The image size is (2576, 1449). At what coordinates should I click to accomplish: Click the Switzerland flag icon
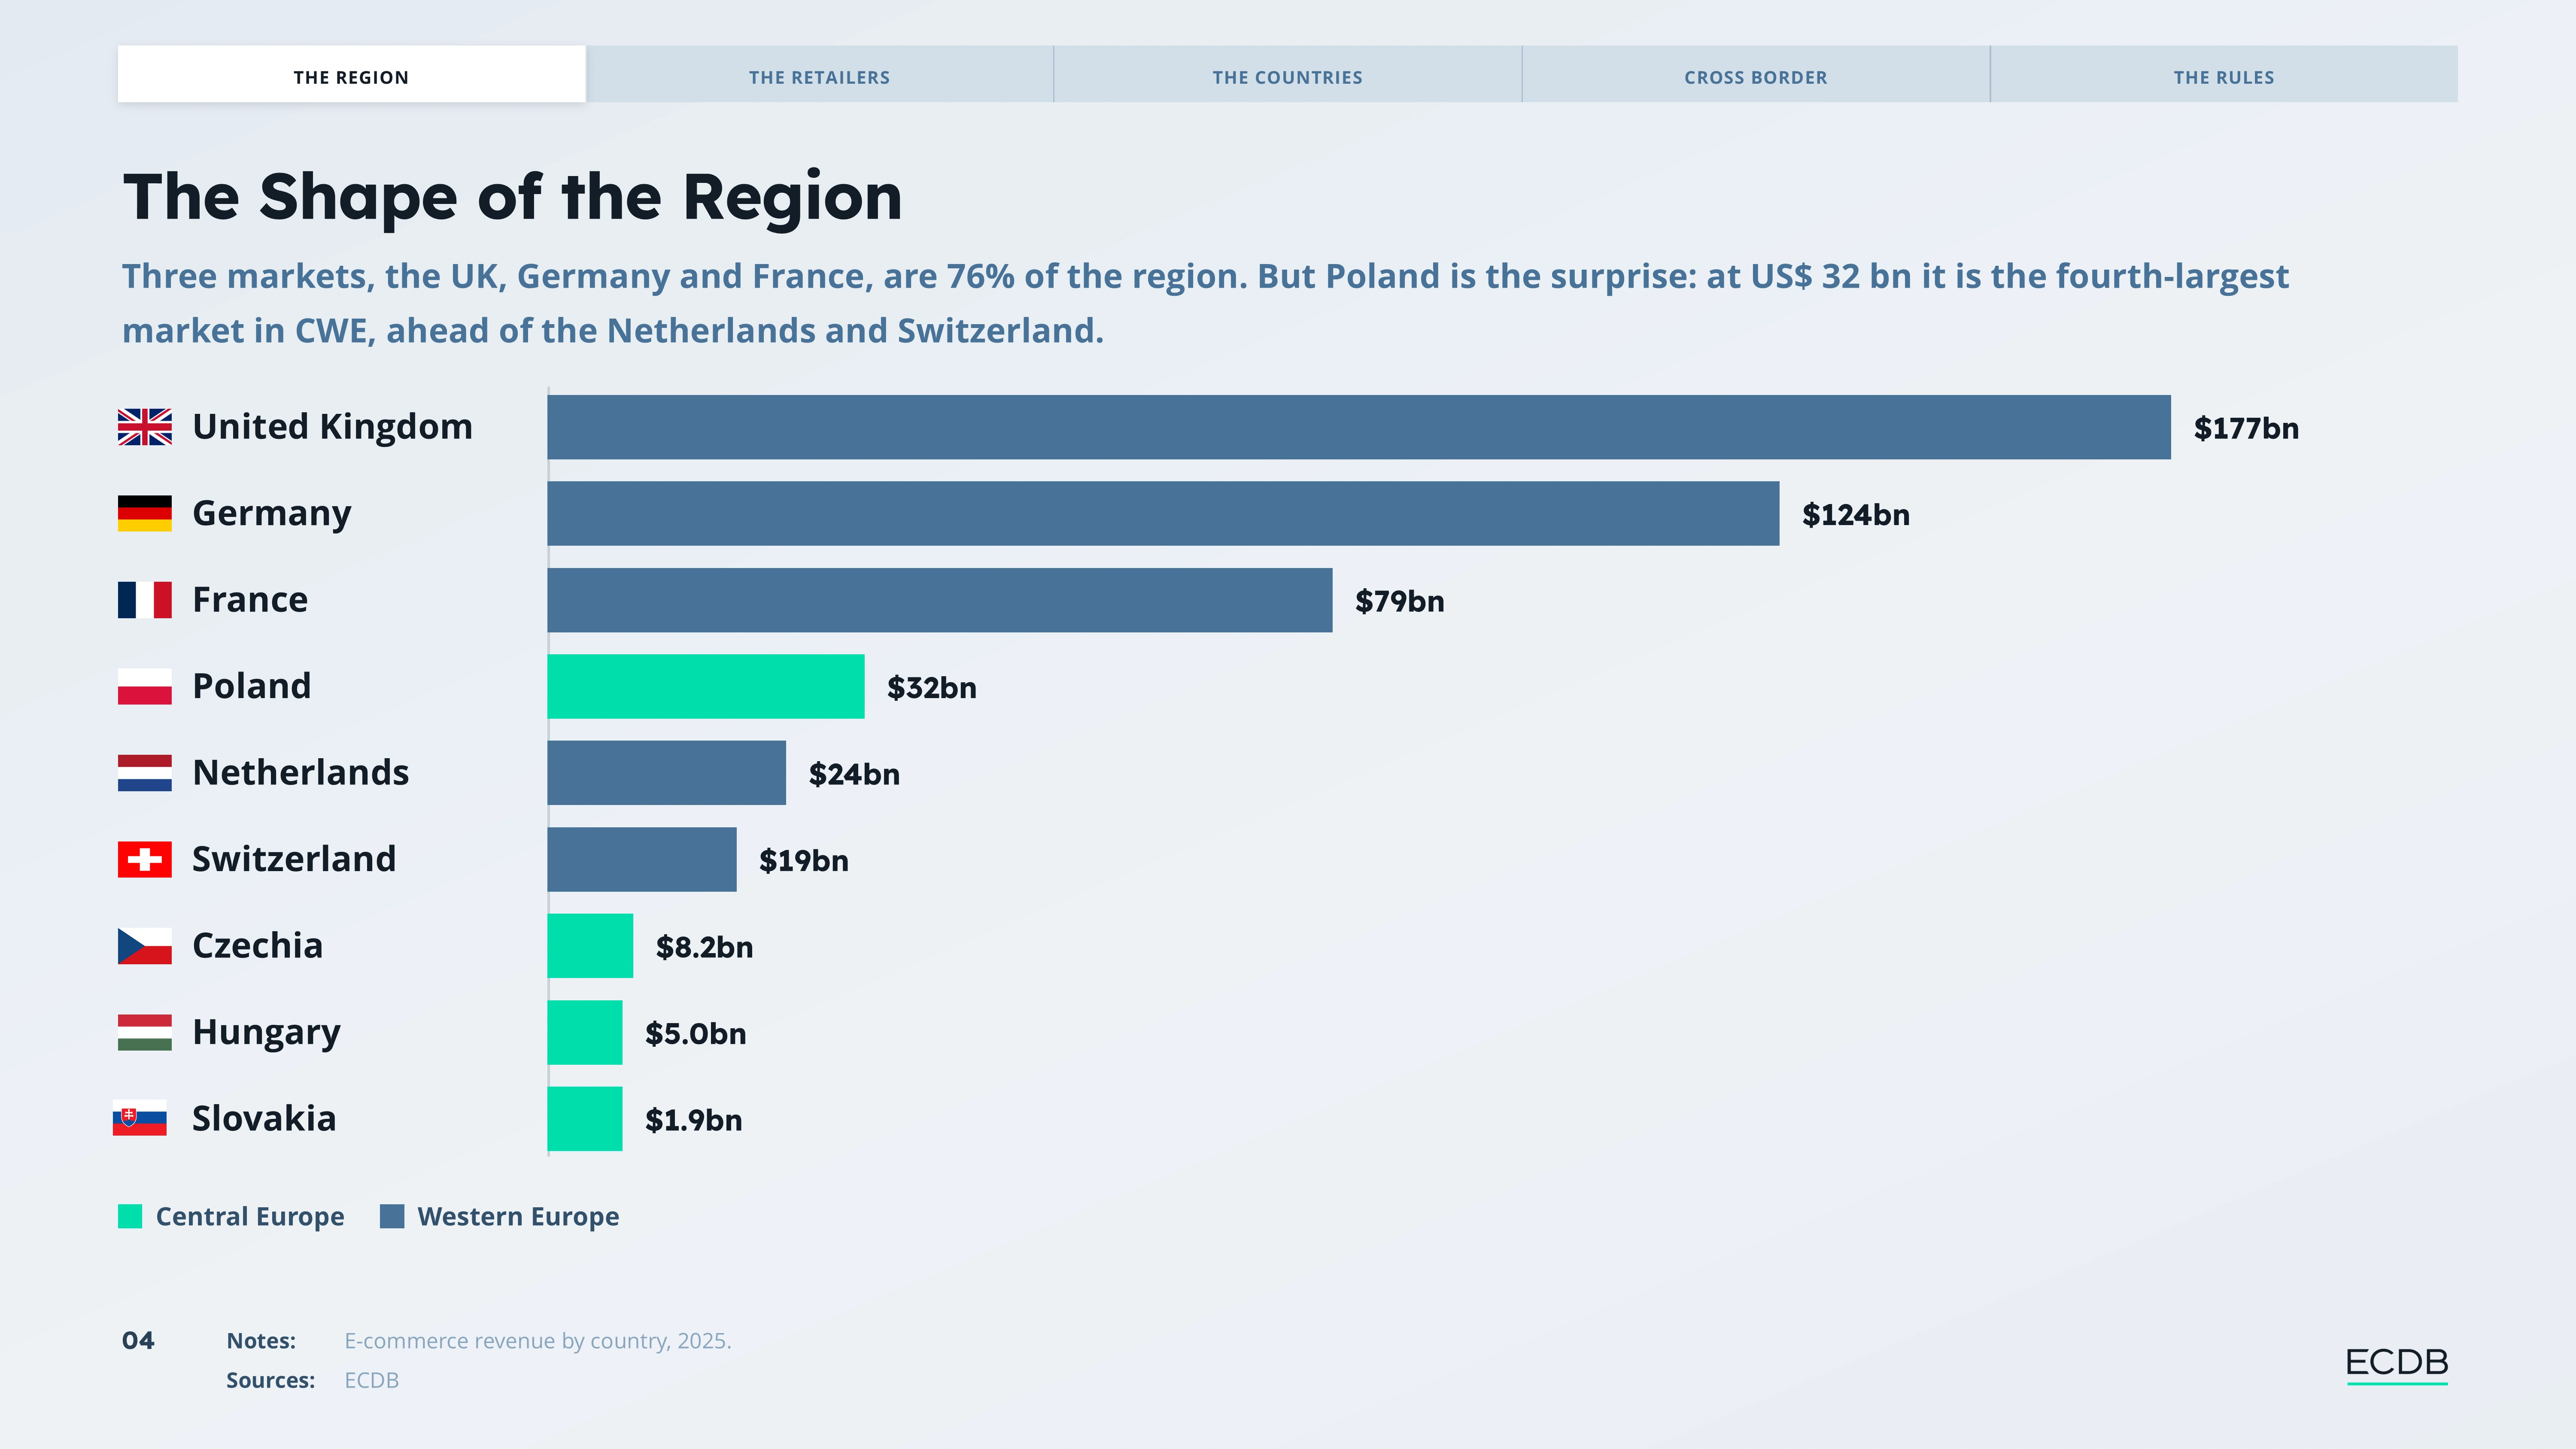(145, 859)
